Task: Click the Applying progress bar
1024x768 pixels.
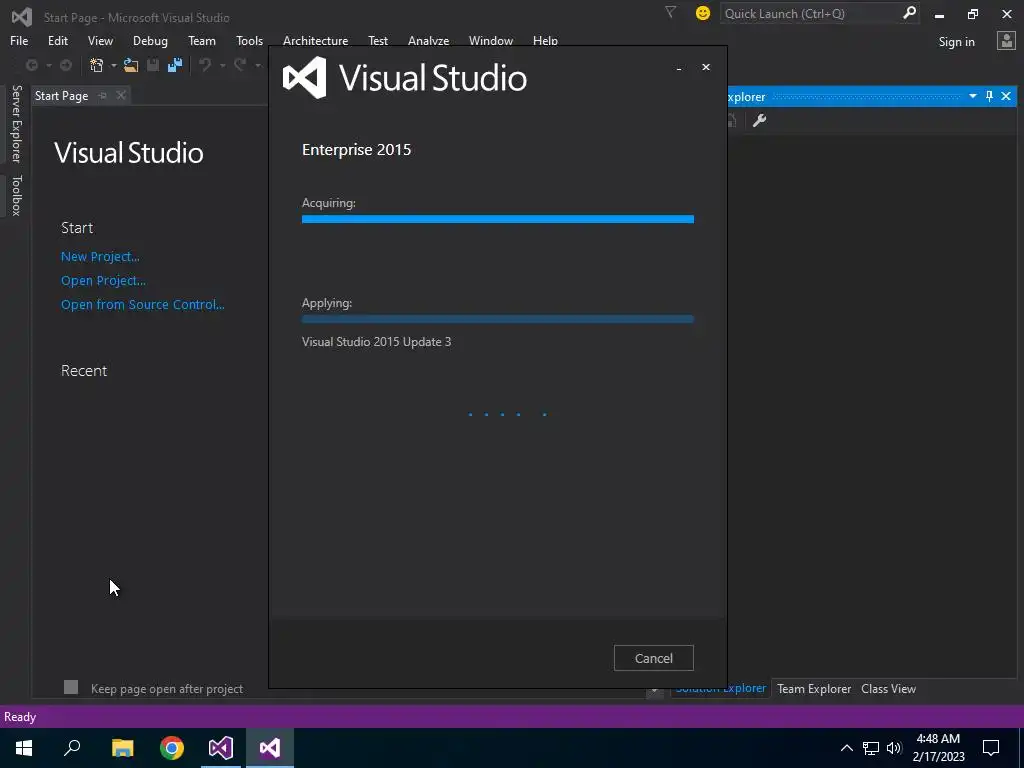Action: [x=498, y=319]
